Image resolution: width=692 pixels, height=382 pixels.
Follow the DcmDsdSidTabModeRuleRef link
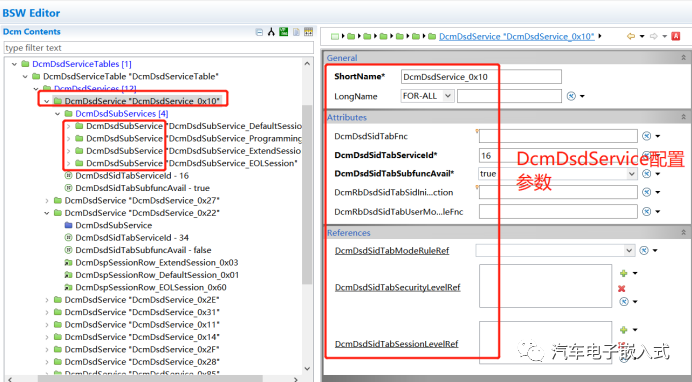click(x=392, y=251)
